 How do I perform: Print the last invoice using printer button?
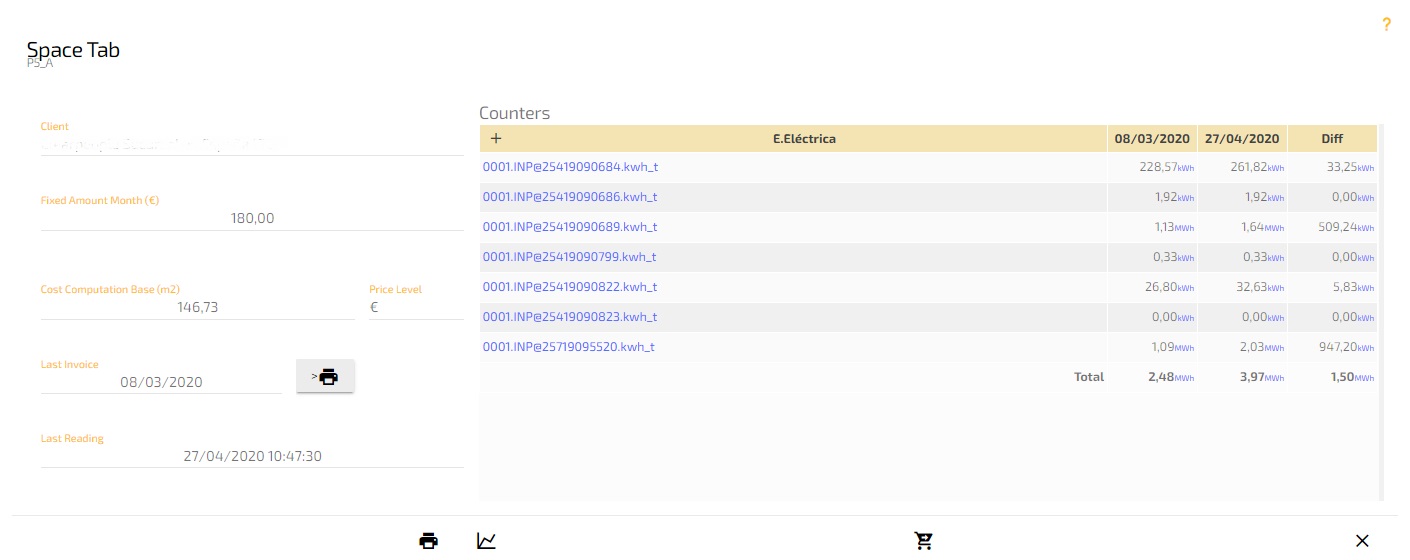325,377
